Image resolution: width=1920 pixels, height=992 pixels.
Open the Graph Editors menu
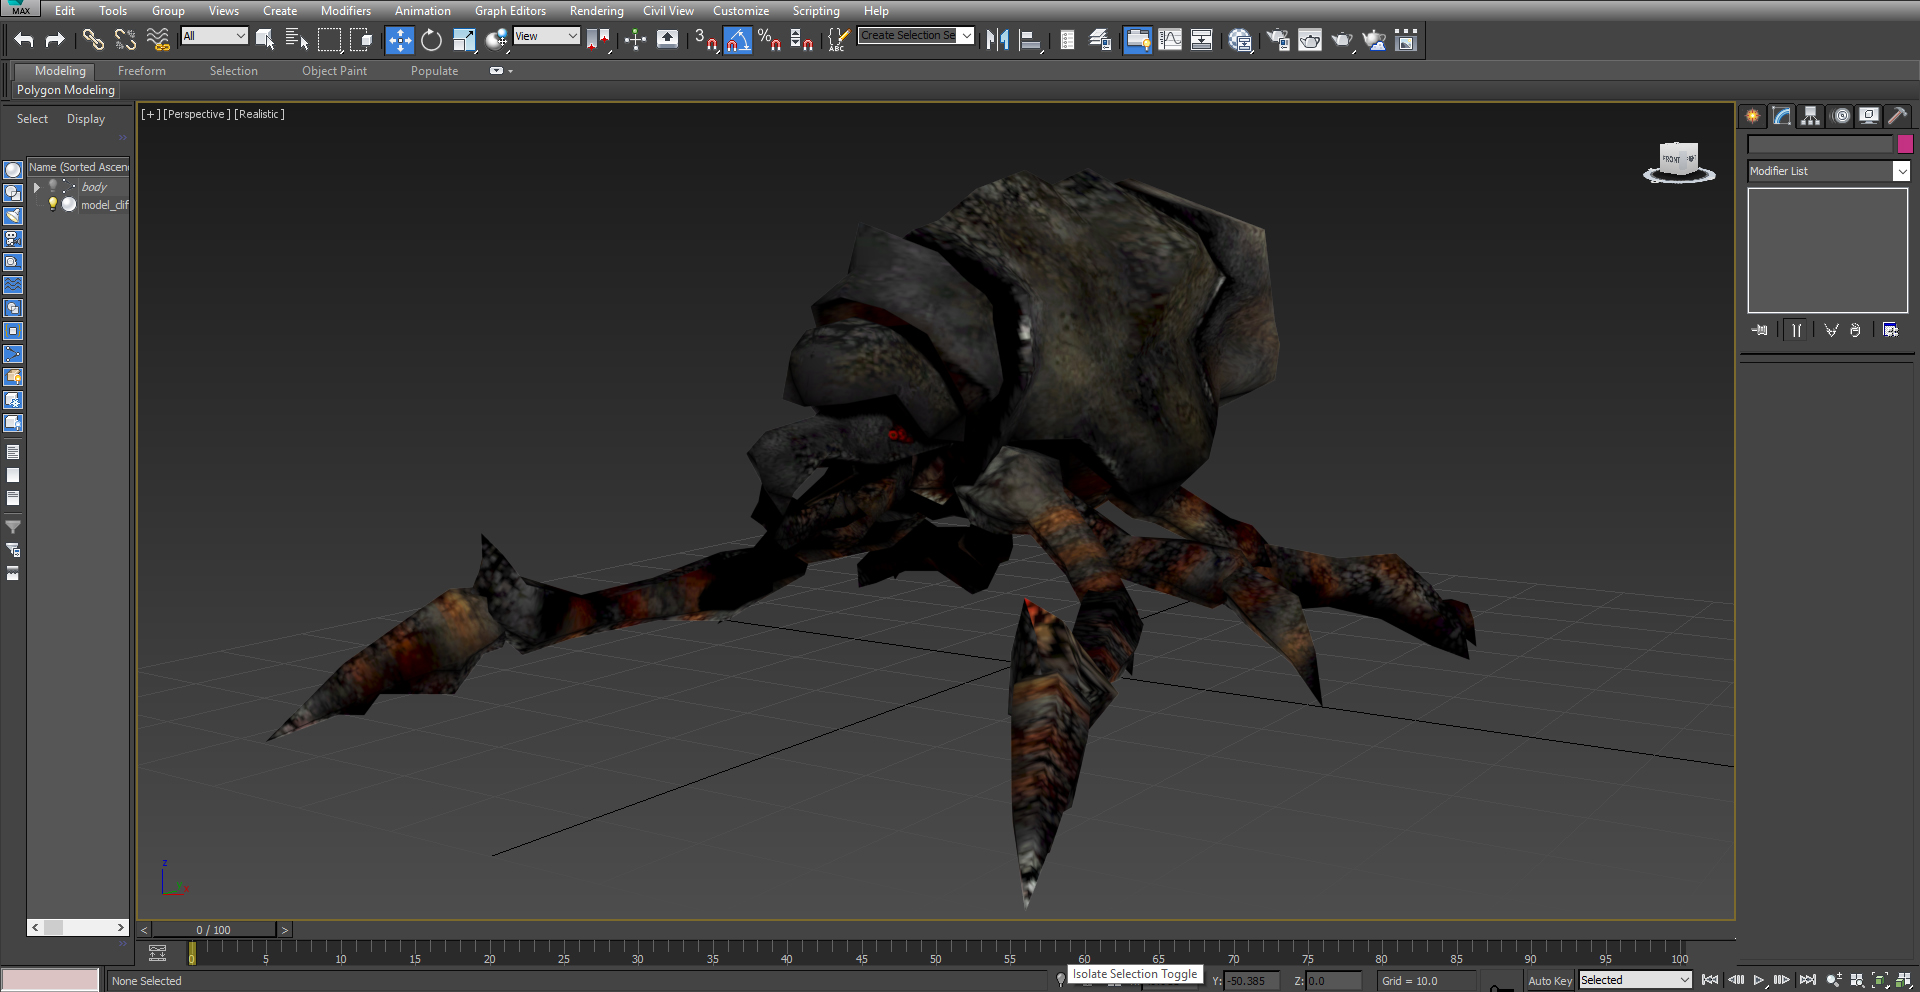(x=510, y=11)
